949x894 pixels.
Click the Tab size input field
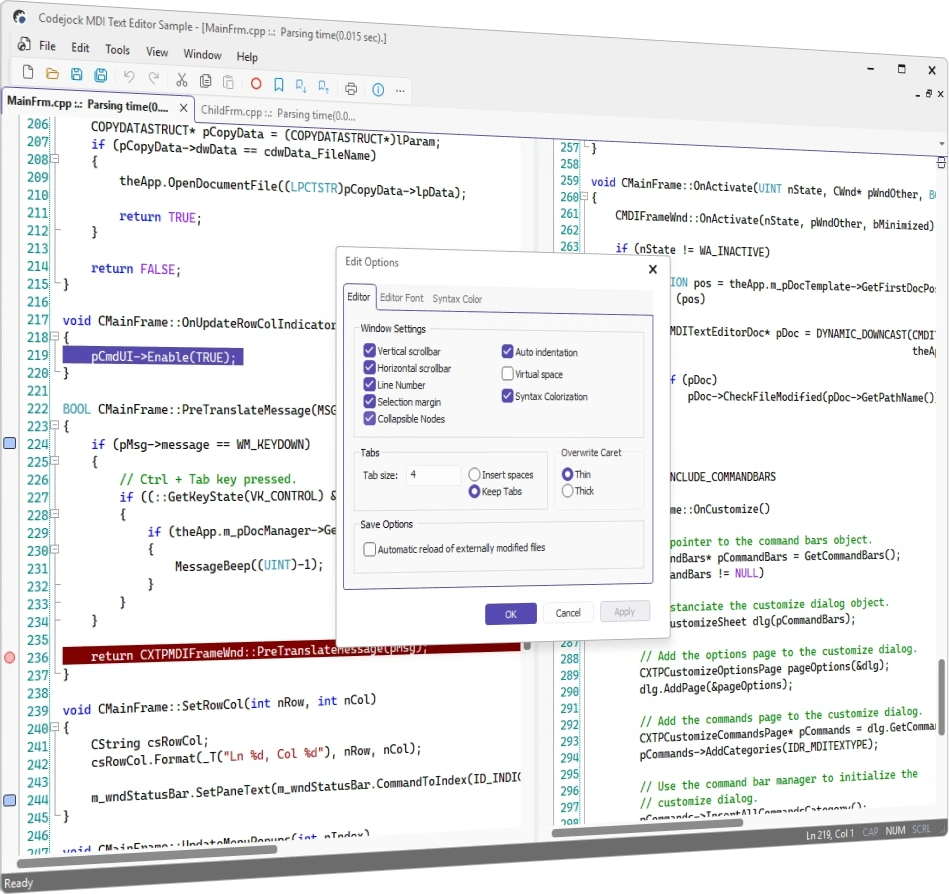pos(434,475)
